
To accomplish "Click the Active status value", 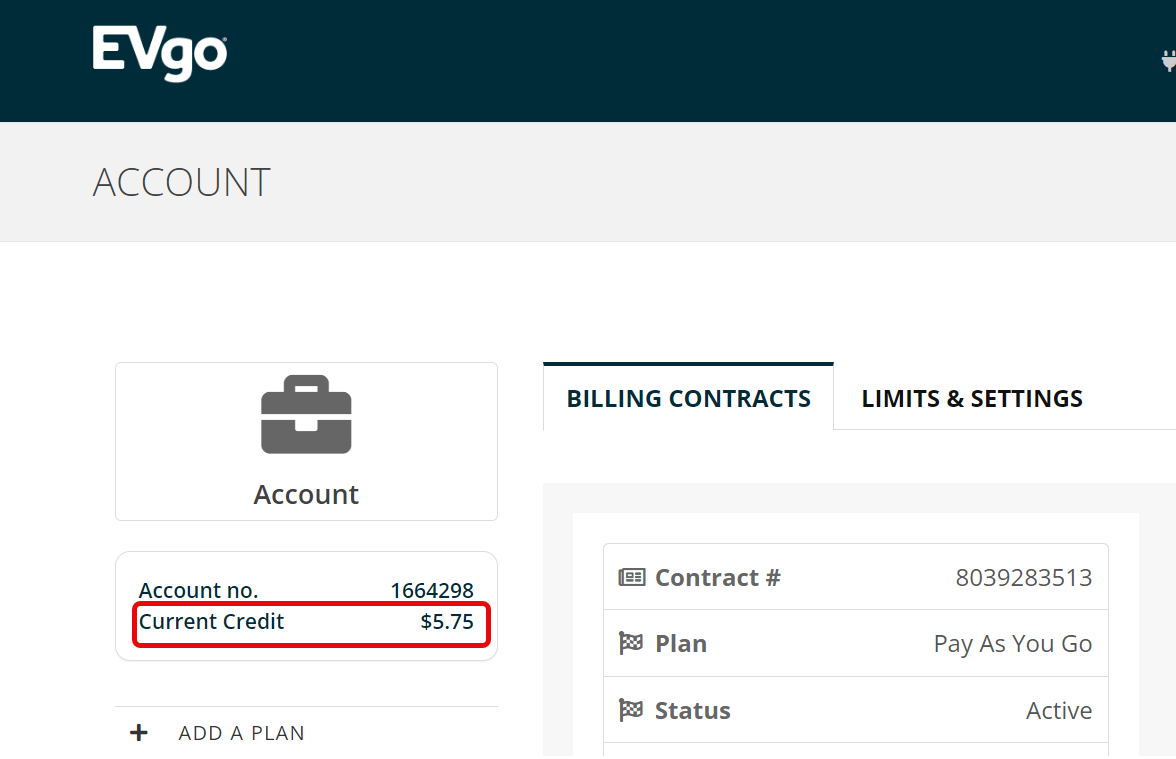I will [x=1059, y=710].
